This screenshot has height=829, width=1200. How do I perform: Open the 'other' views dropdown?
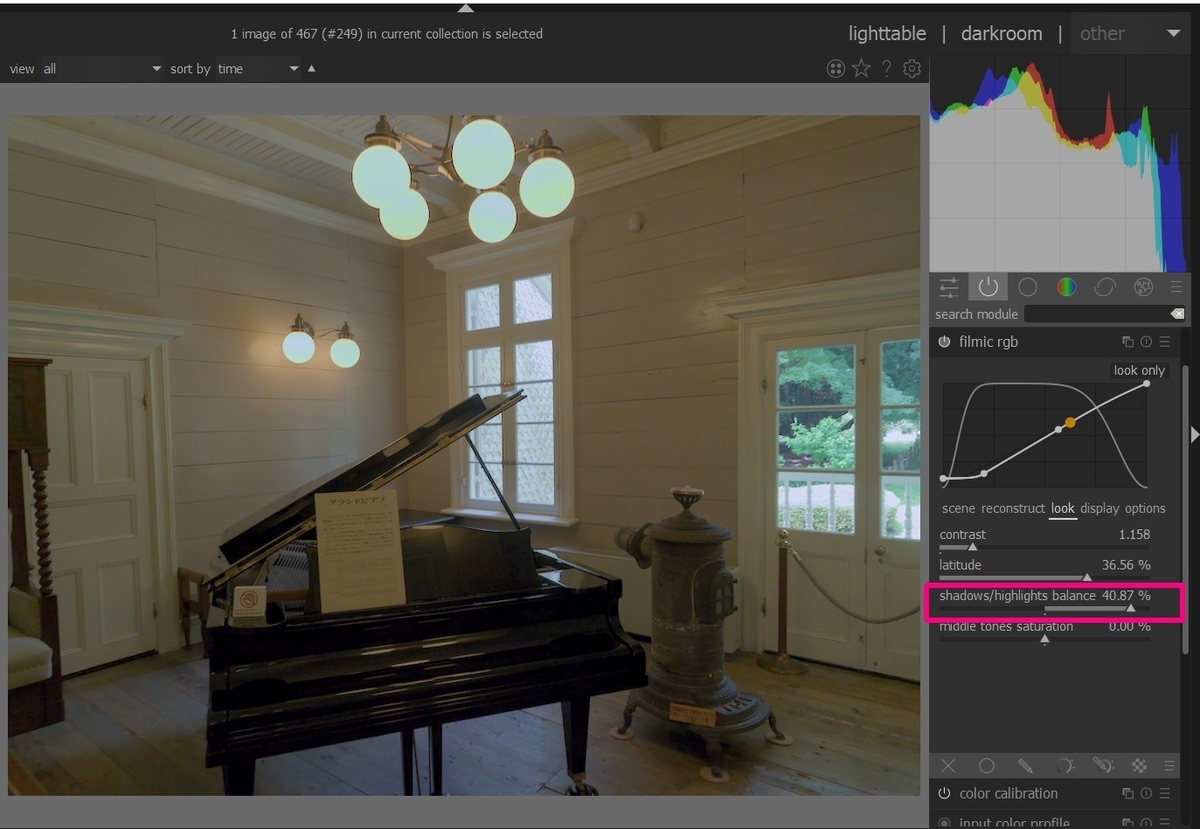[1129, 33]
